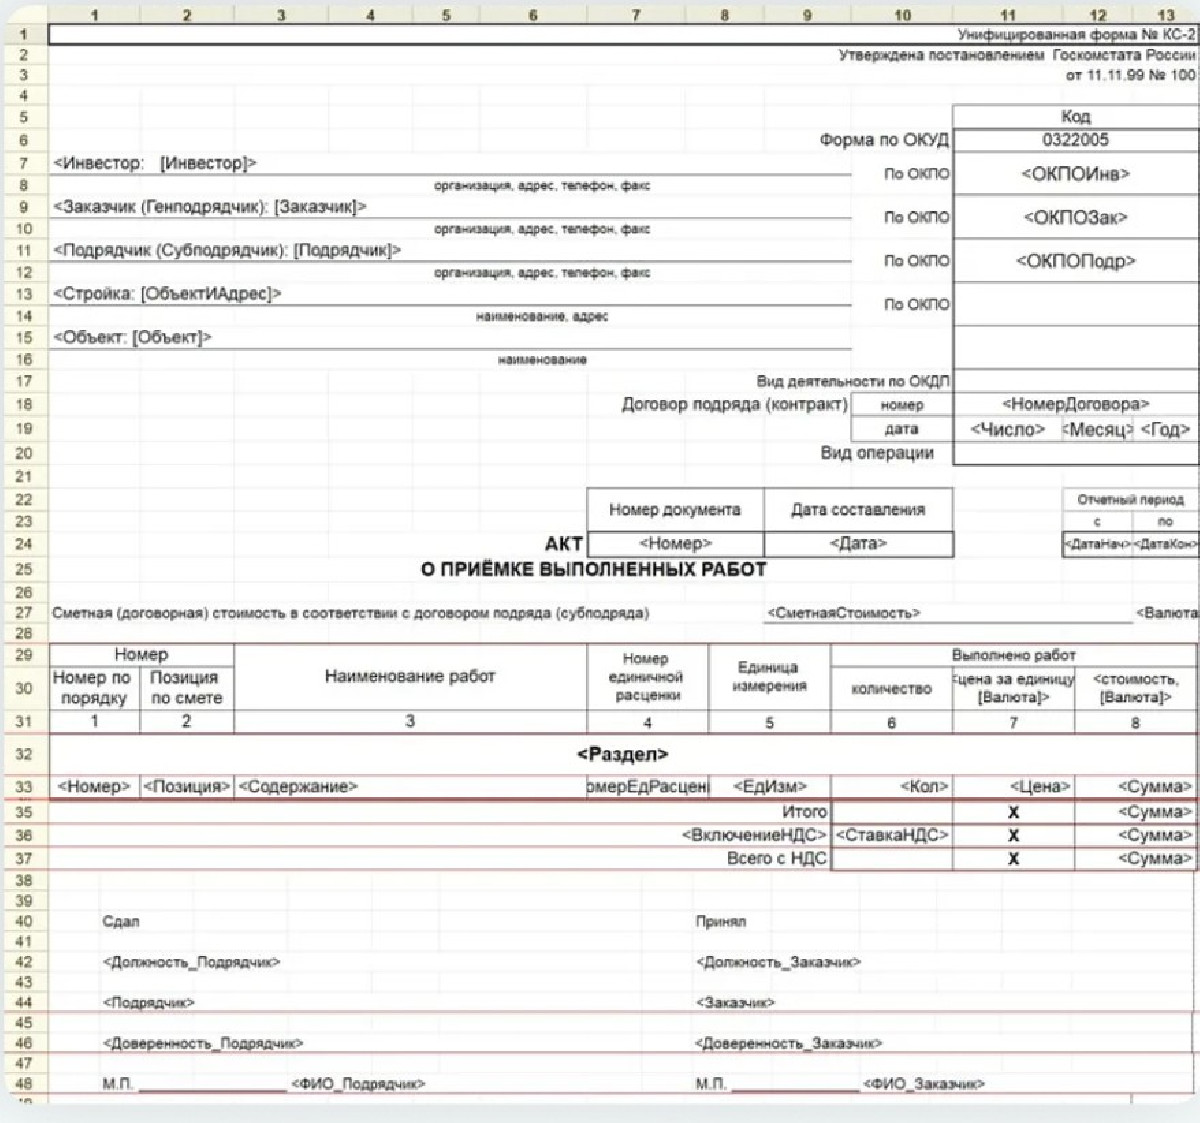Image resolution: width=1200 pixels, height=1123 pixels.
Task: Click the <Содержание> cell
Action: (298, 787)
